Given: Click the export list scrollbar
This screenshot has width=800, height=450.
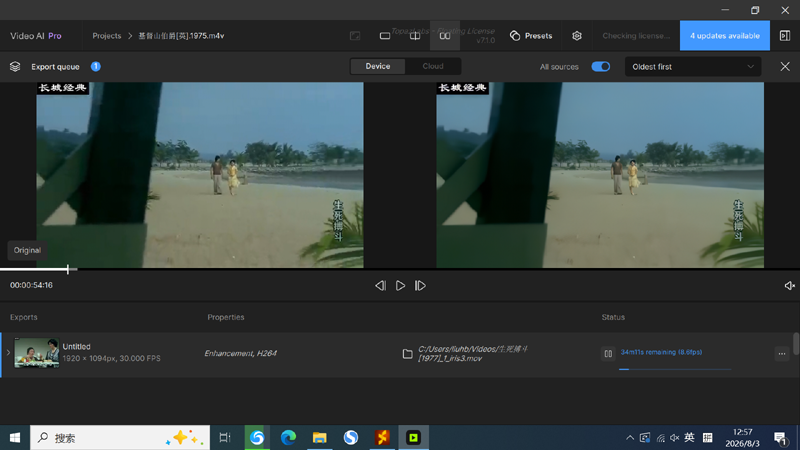Looking at the screenshot, I should [796, 343].
